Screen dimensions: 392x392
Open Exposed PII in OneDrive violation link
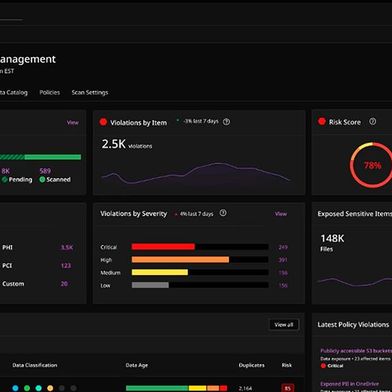349,384
